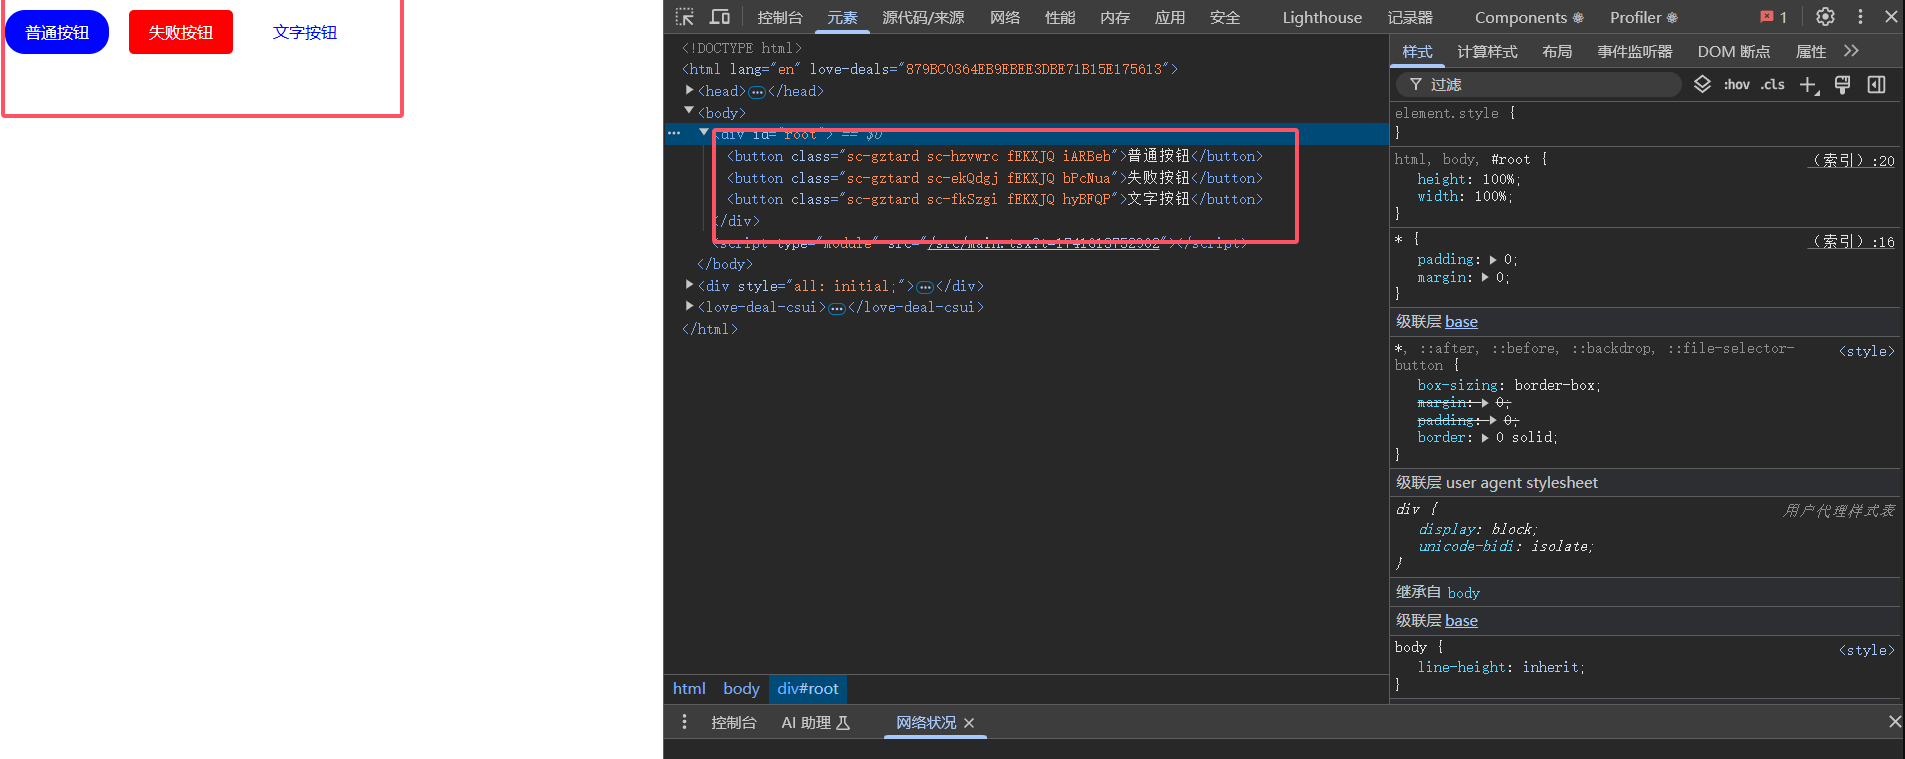The image size is (1905, 759).
Task: Click the red error count badge
Action: click(x=1773, y=17)
